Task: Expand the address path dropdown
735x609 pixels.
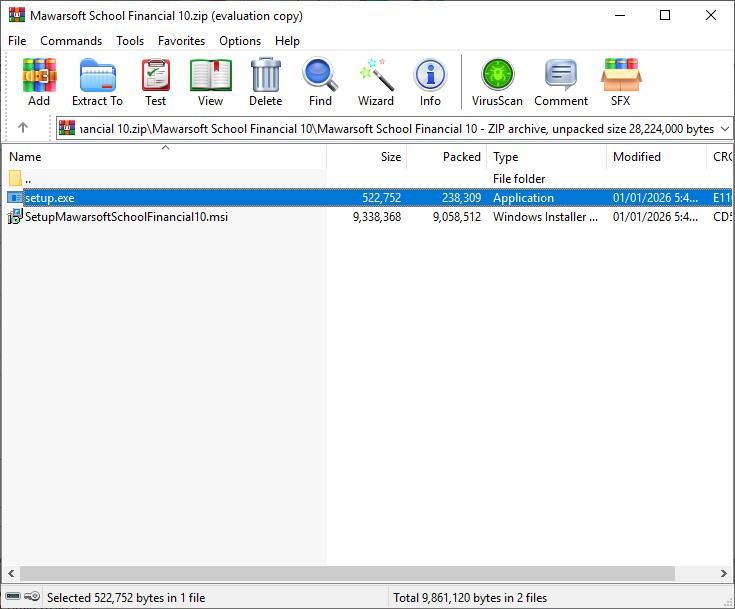Action: click(x=725, y=128)
